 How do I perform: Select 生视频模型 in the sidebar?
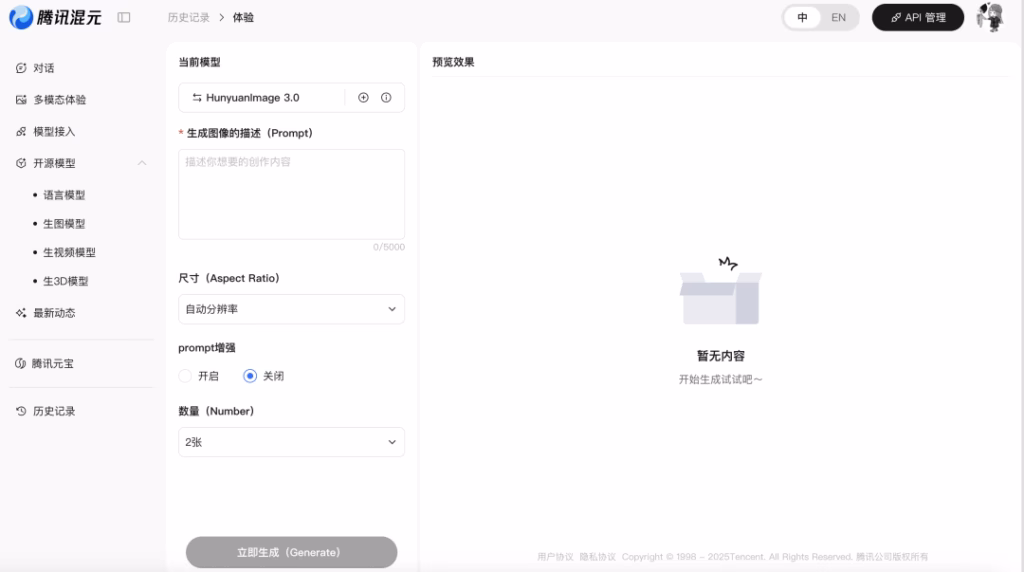click(69, 253)
